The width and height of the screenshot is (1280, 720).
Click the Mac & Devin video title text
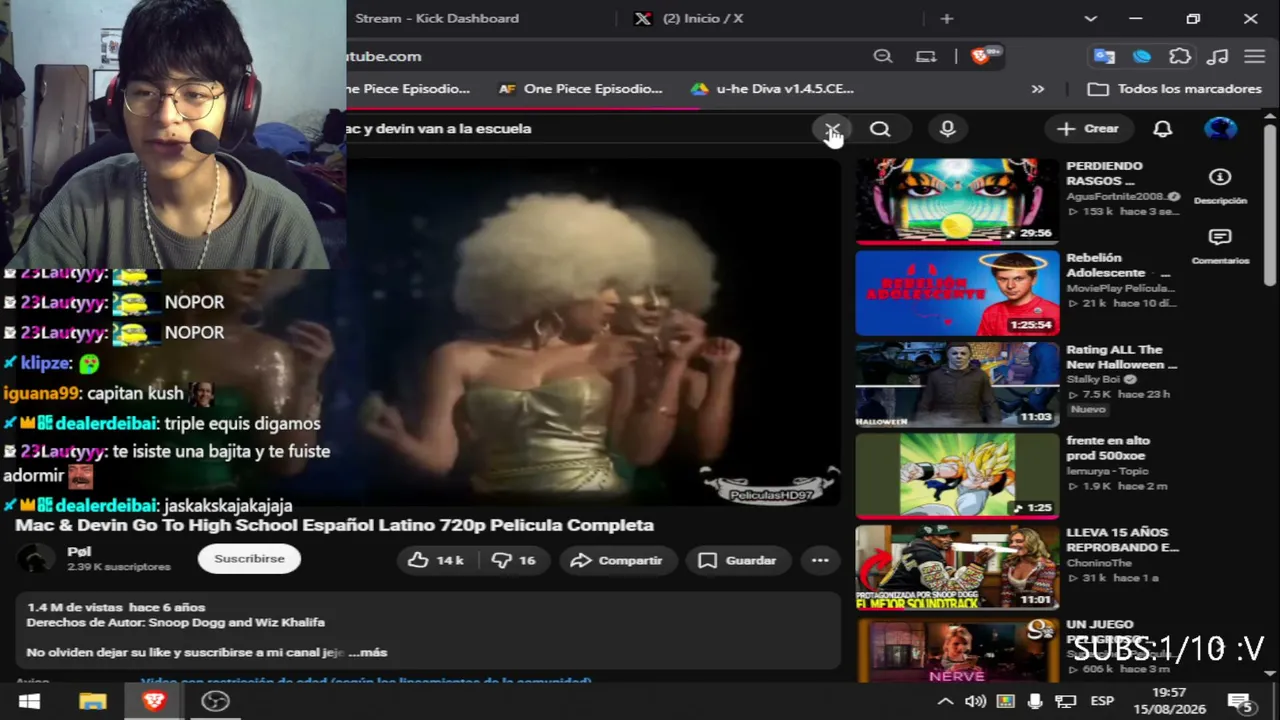334,526
